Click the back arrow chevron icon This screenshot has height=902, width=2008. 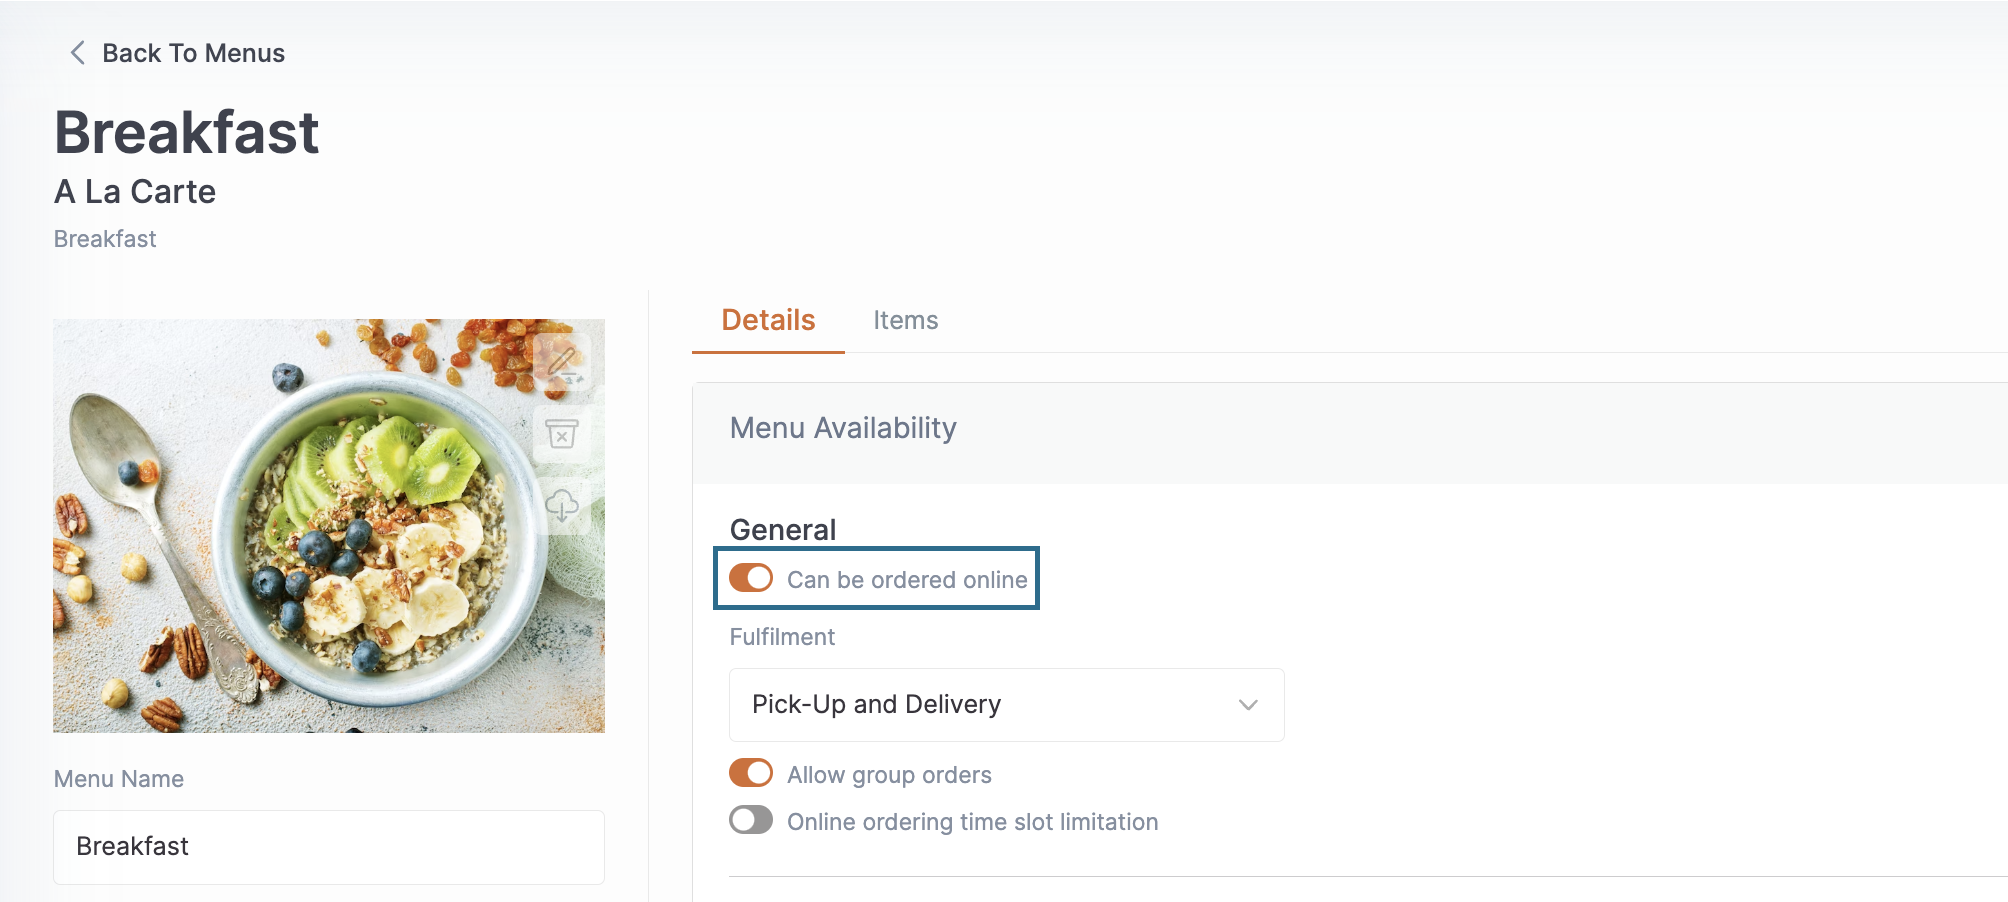[77, 53]
